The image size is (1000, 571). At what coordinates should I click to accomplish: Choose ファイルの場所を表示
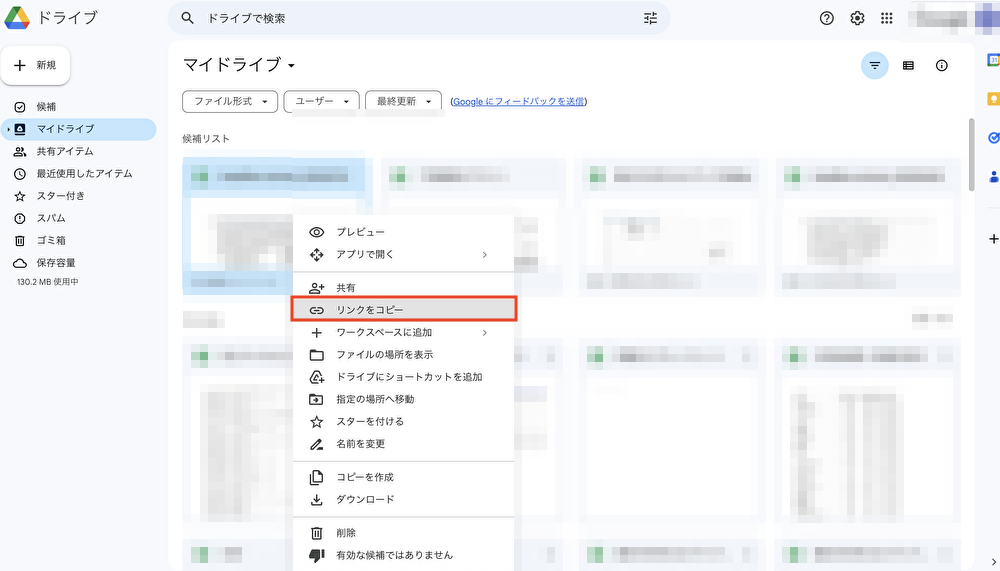[x=403, y=355]
